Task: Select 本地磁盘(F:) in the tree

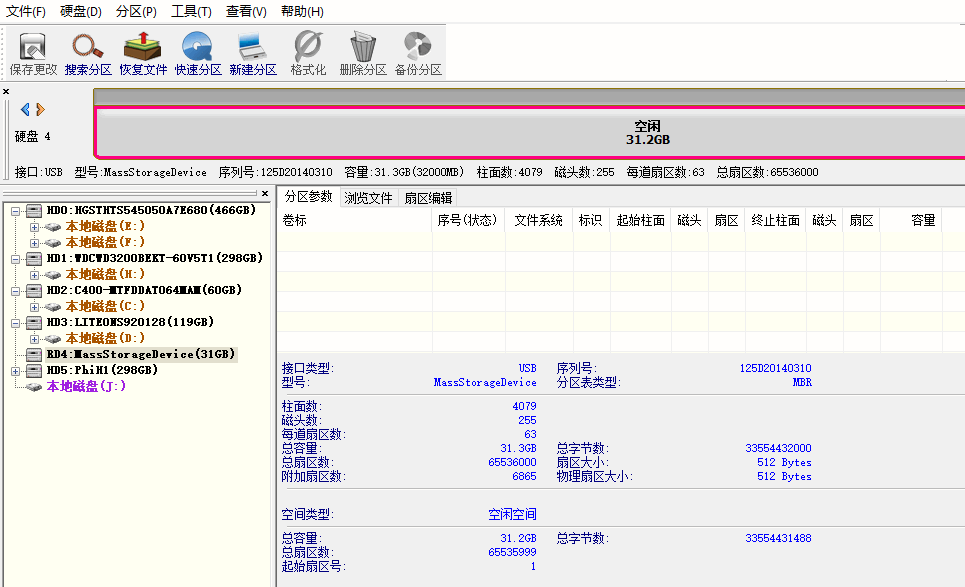Action: 105,242
